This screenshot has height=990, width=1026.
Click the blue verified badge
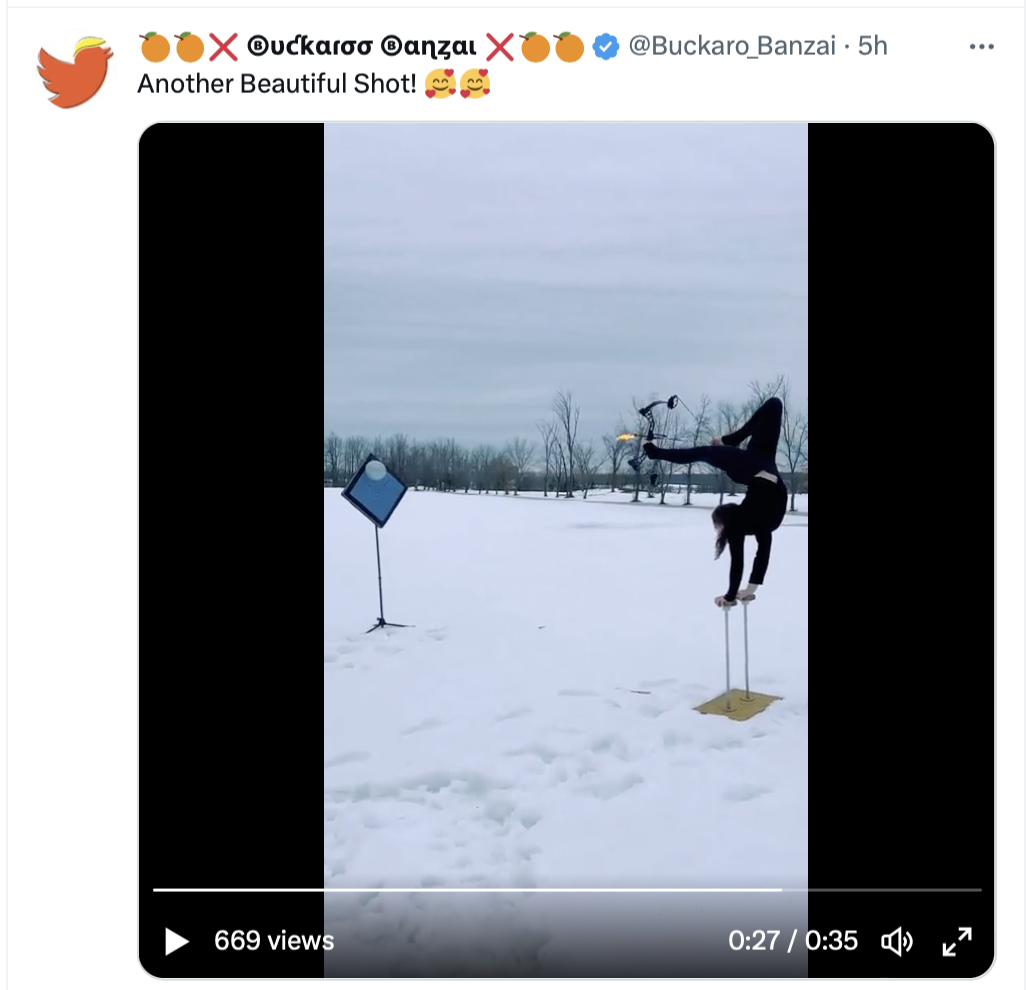[606, 46]
